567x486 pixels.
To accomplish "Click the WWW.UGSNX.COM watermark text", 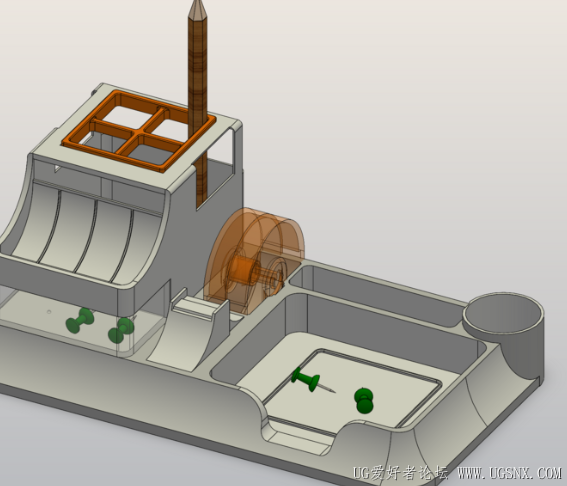I will (x=509, y=473).
